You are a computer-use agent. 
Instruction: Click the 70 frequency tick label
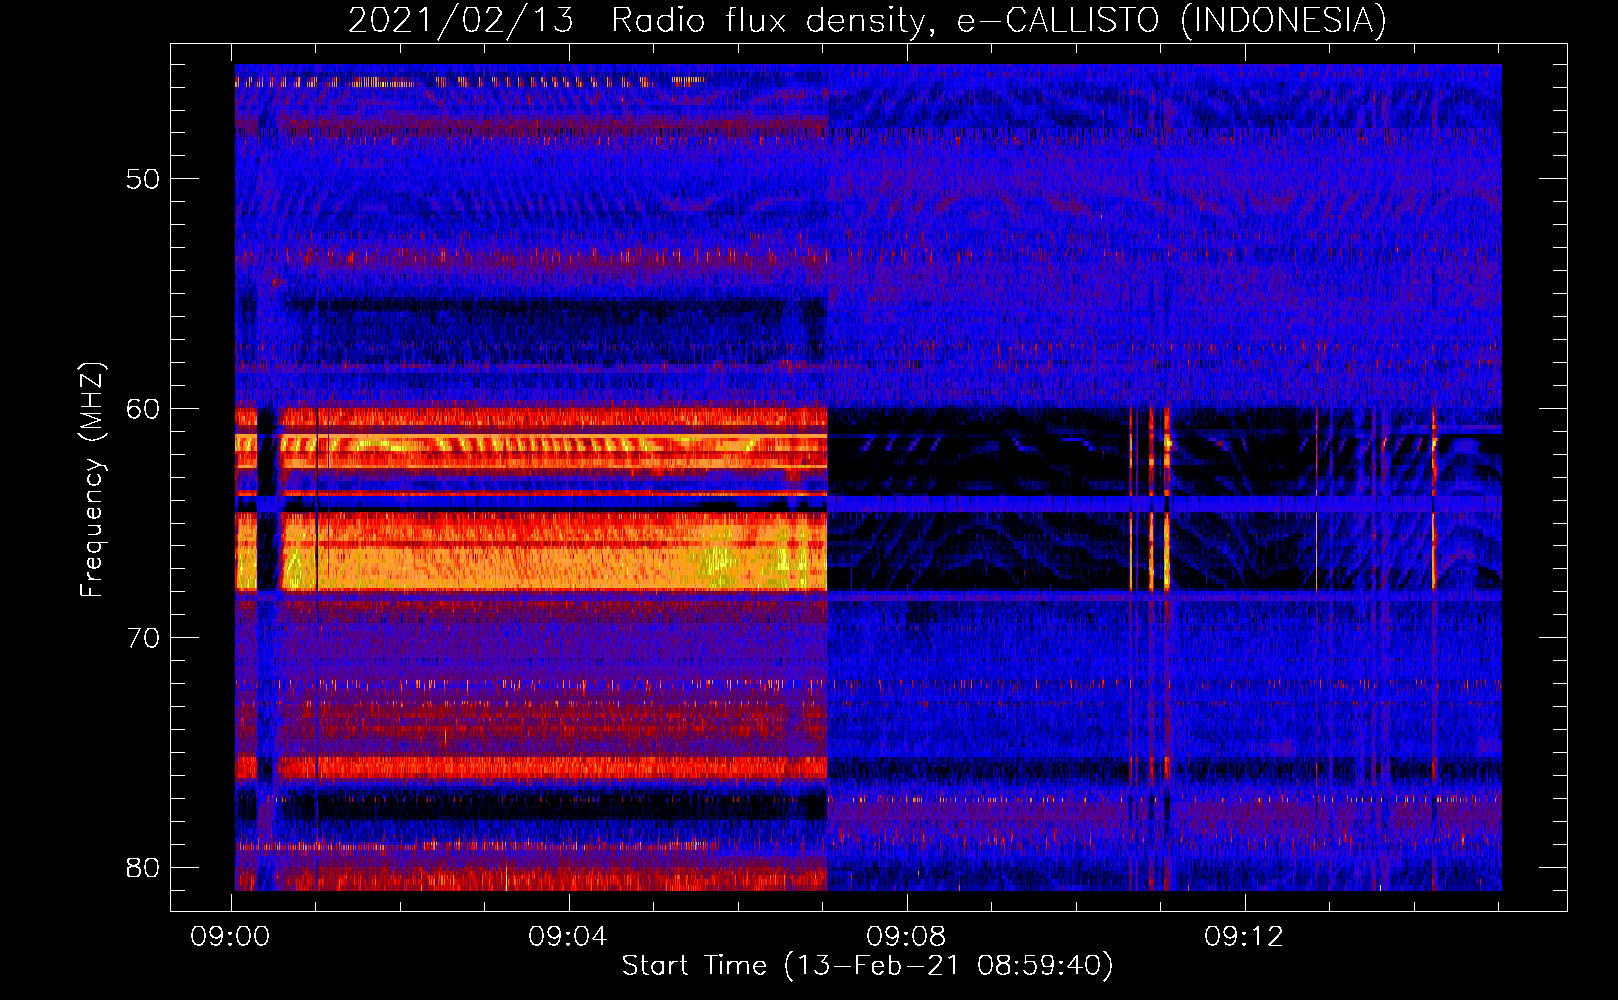tap(144, 638)
